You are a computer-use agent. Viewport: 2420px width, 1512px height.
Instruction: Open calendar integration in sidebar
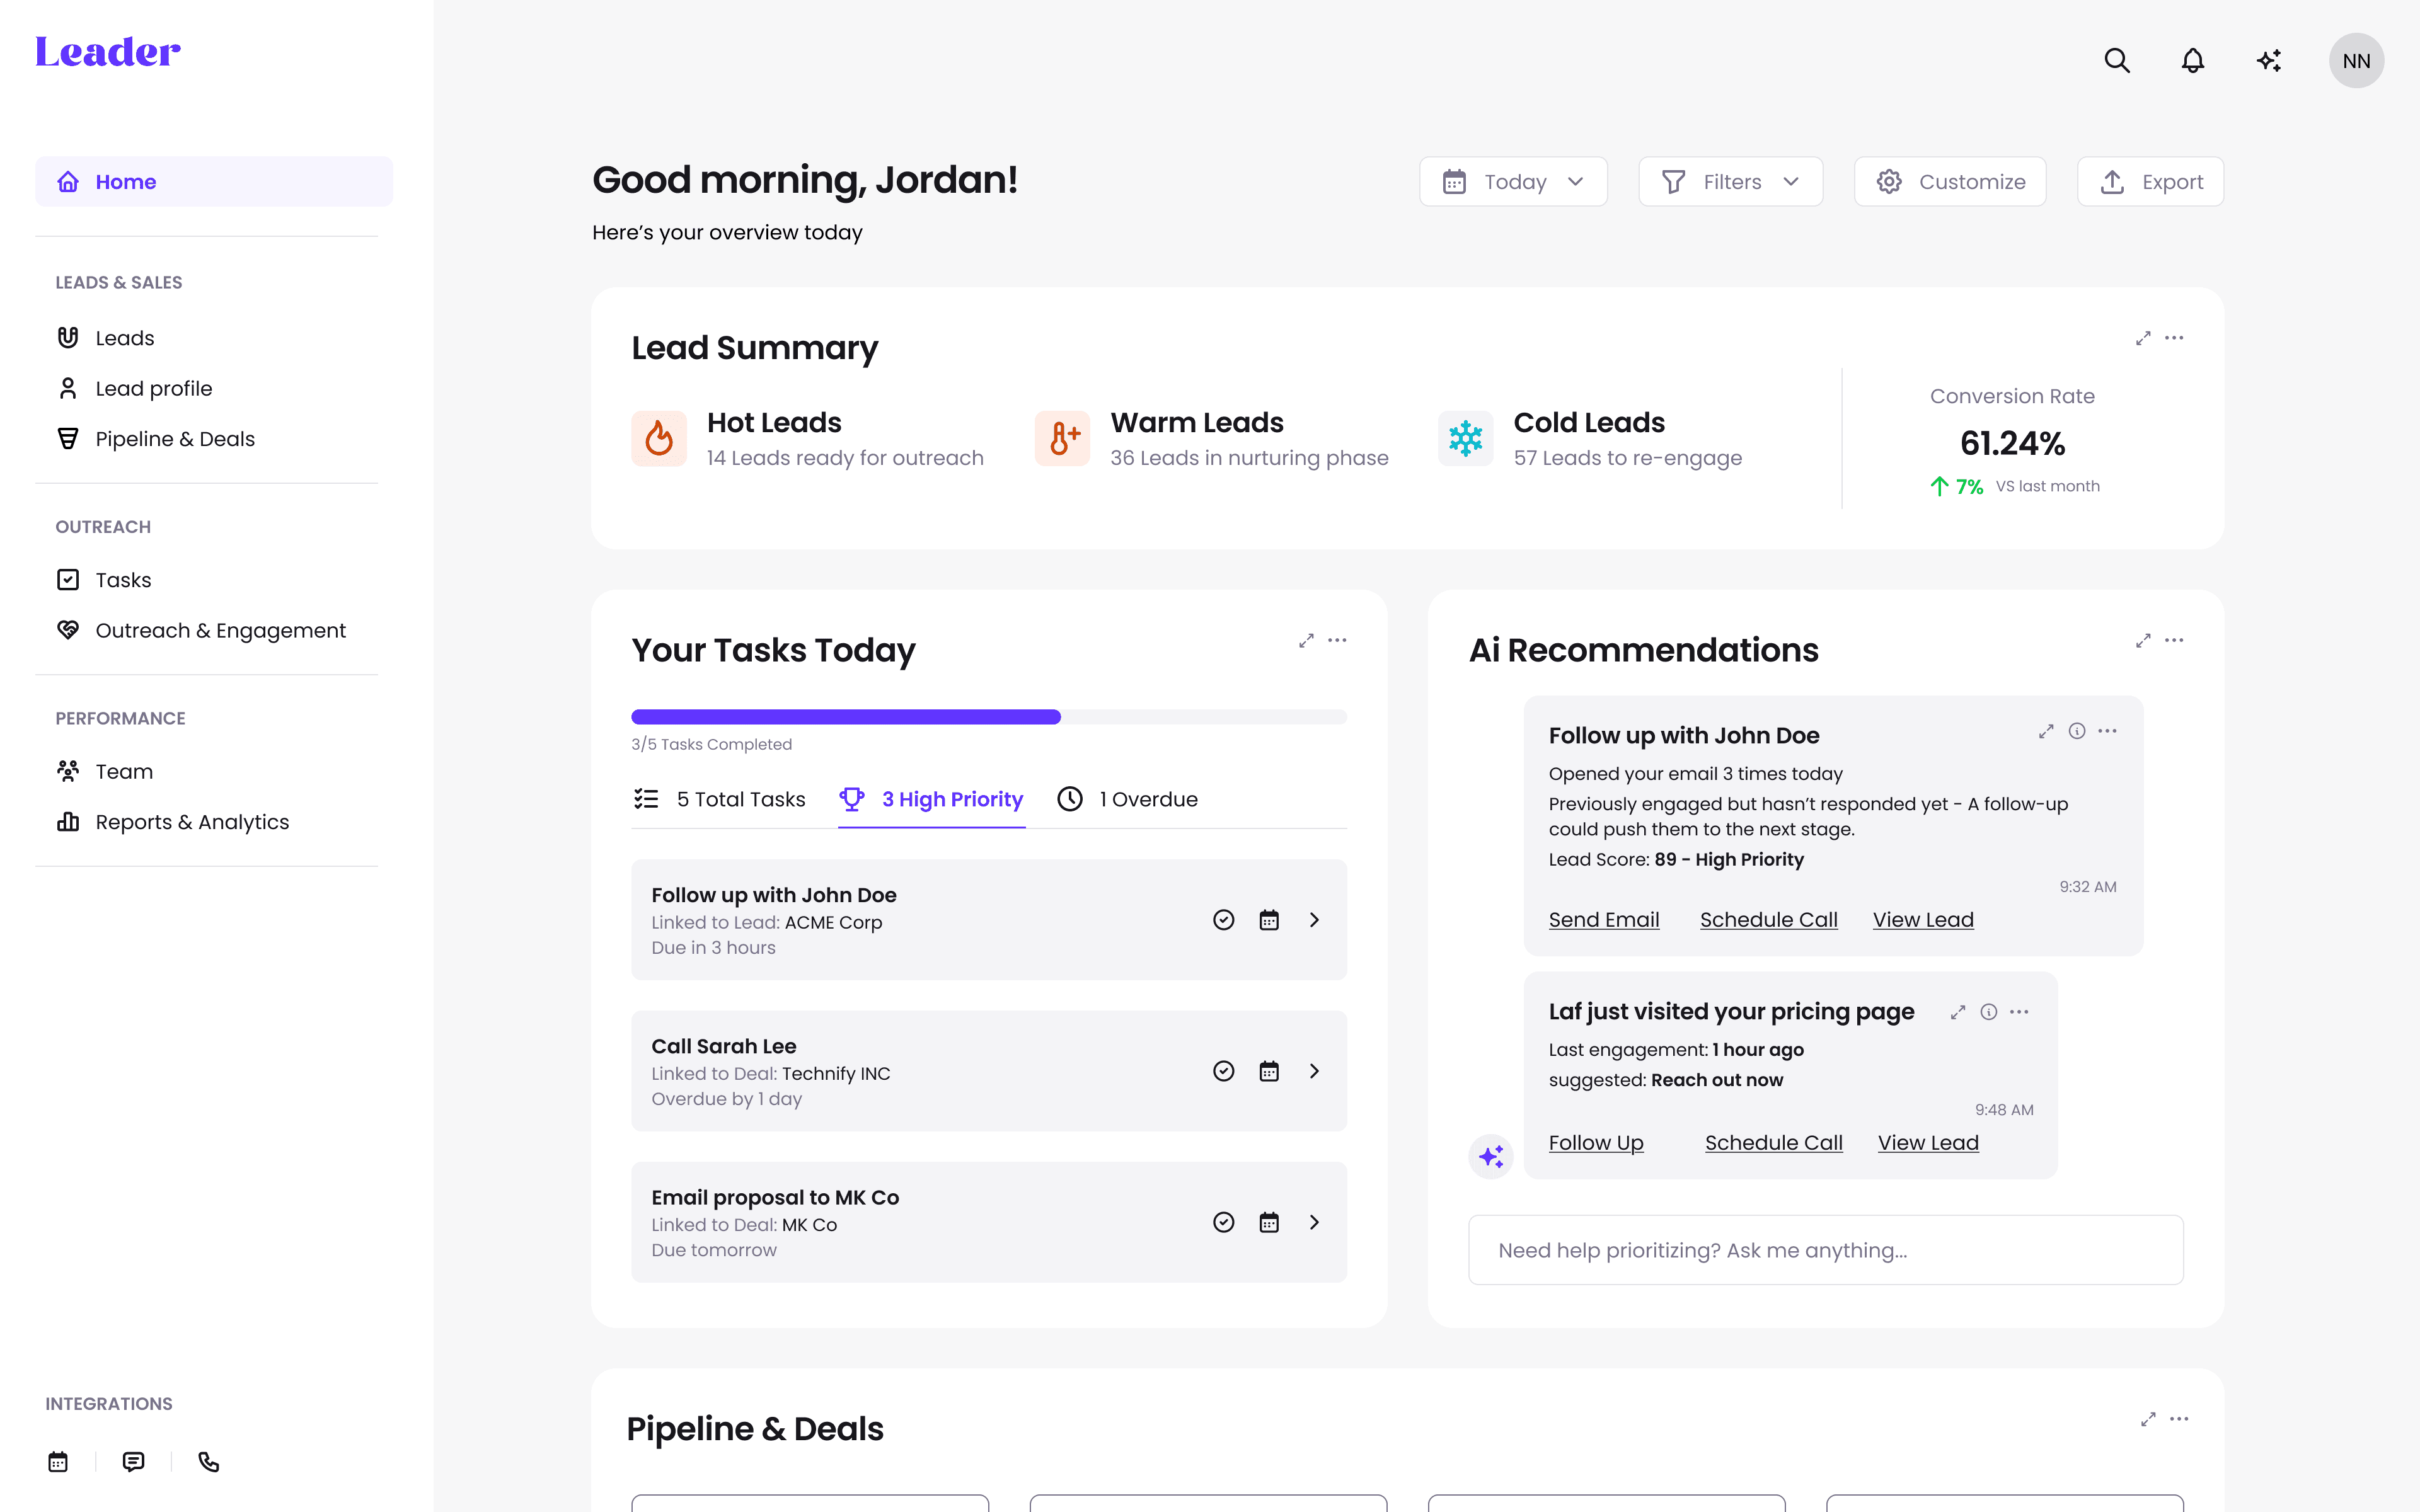pos(58,1462)
